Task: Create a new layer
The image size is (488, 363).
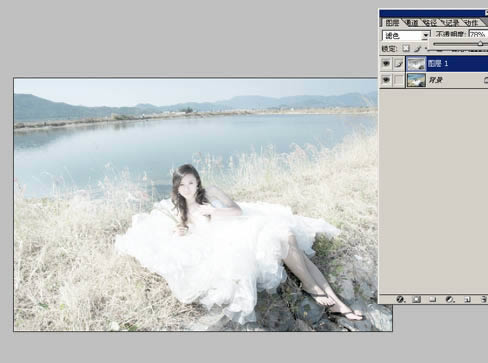Action: coord(467,299)
